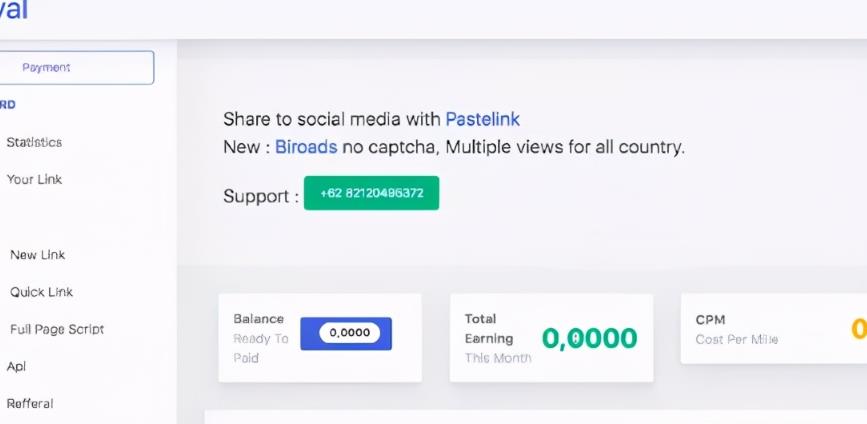
Task: Click the green 0,0000 total earning value
Action: click(x=589, y=338)
